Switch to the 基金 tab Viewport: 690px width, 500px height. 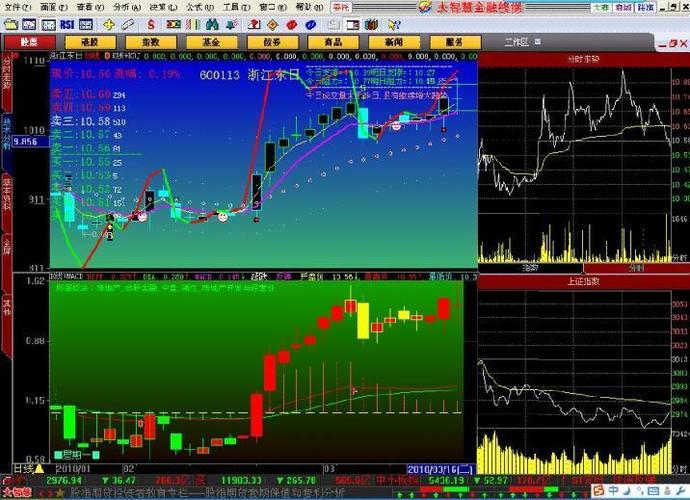[x=212, y=42]
